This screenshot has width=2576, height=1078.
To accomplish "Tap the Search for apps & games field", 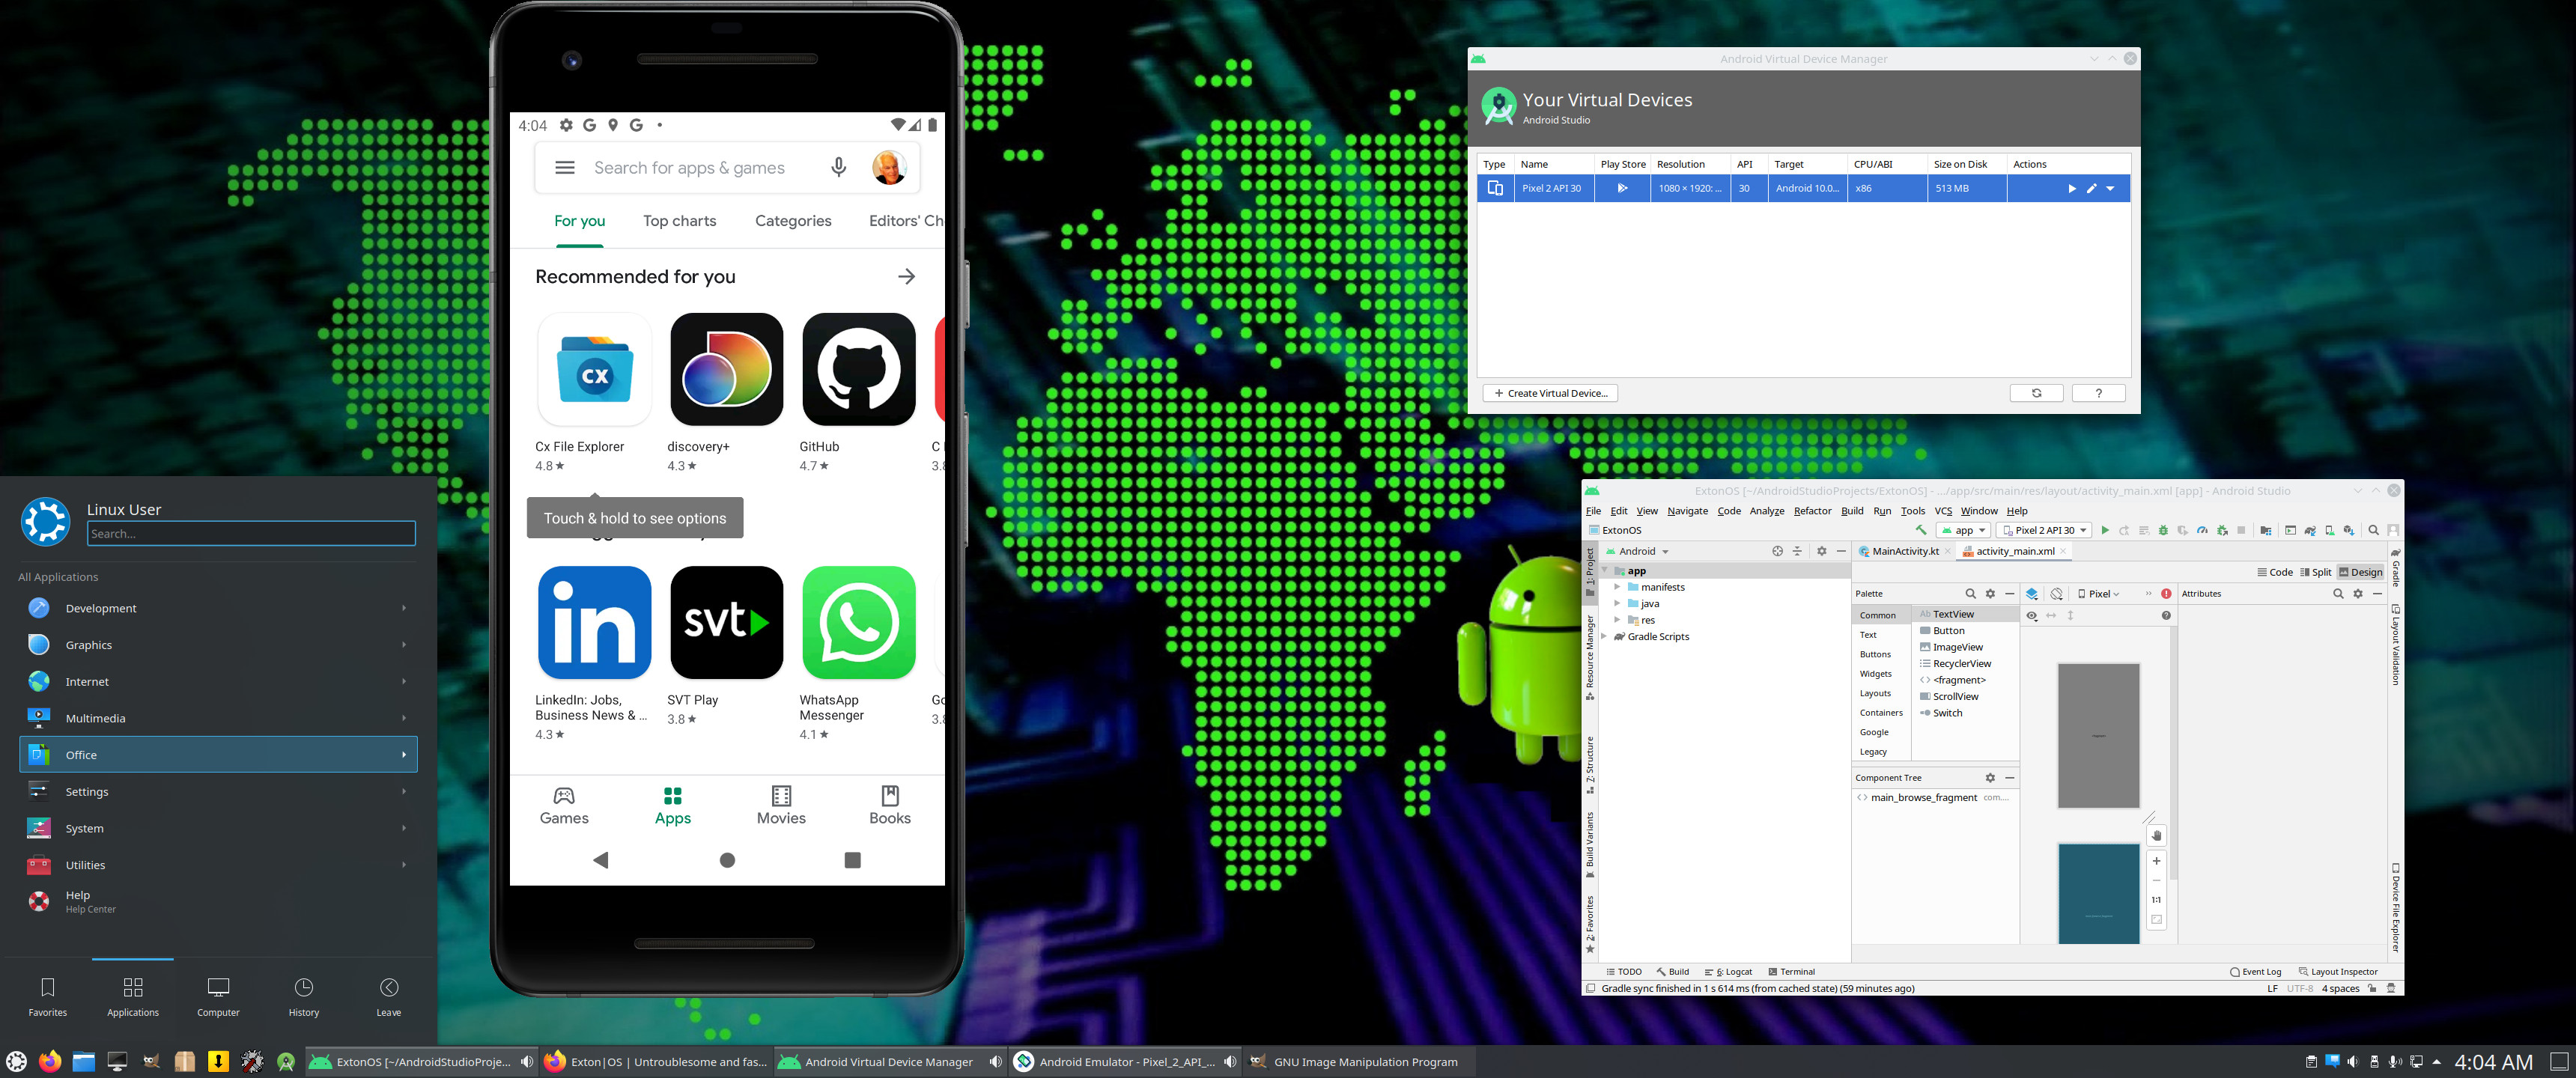I will 690,168.
